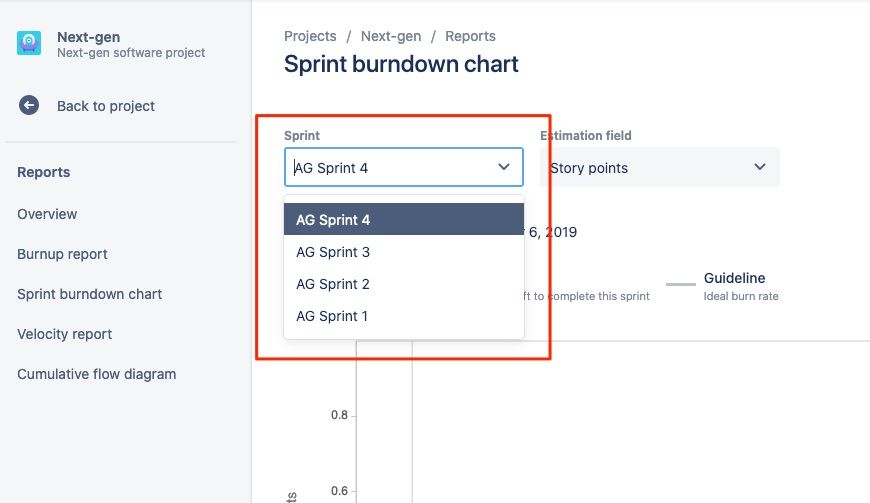Open the Velocity report
This screenshot has width=870, height=503.
click(x=64, y=334)
